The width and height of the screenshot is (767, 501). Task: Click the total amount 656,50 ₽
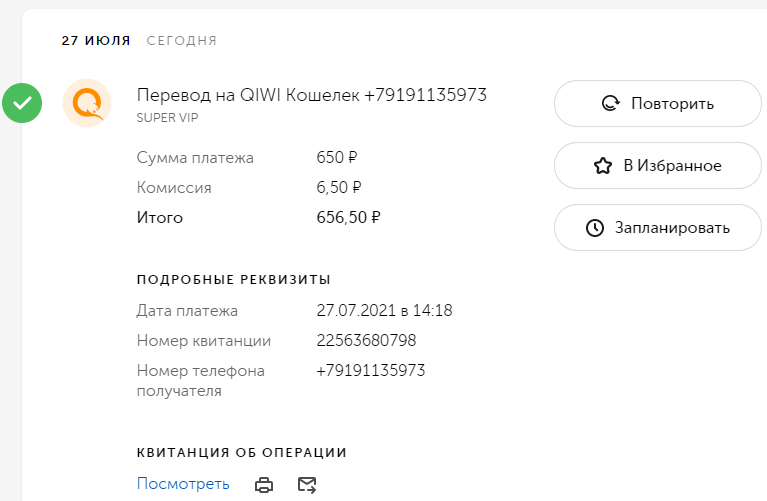(348, 217)
